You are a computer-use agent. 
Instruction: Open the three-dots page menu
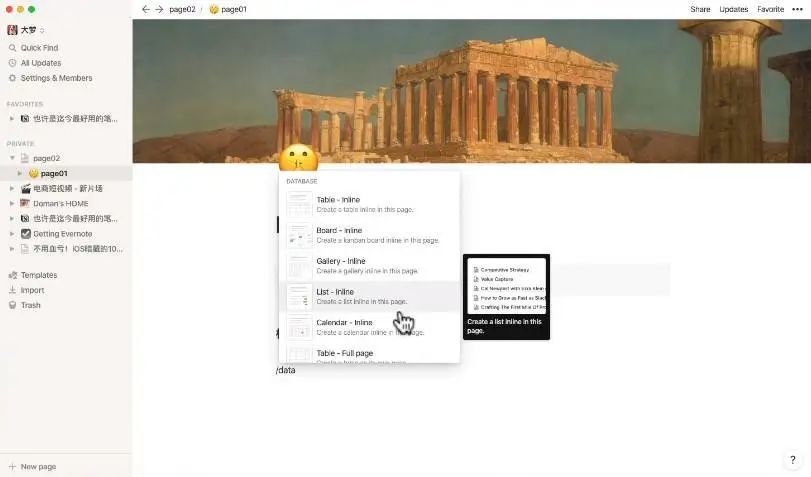pos(797,9)
